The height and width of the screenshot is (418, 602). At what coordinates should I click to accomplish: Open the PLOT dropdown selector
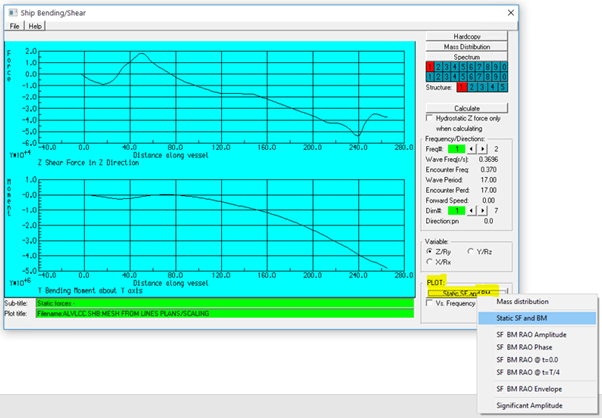click(x=467, y=291)
